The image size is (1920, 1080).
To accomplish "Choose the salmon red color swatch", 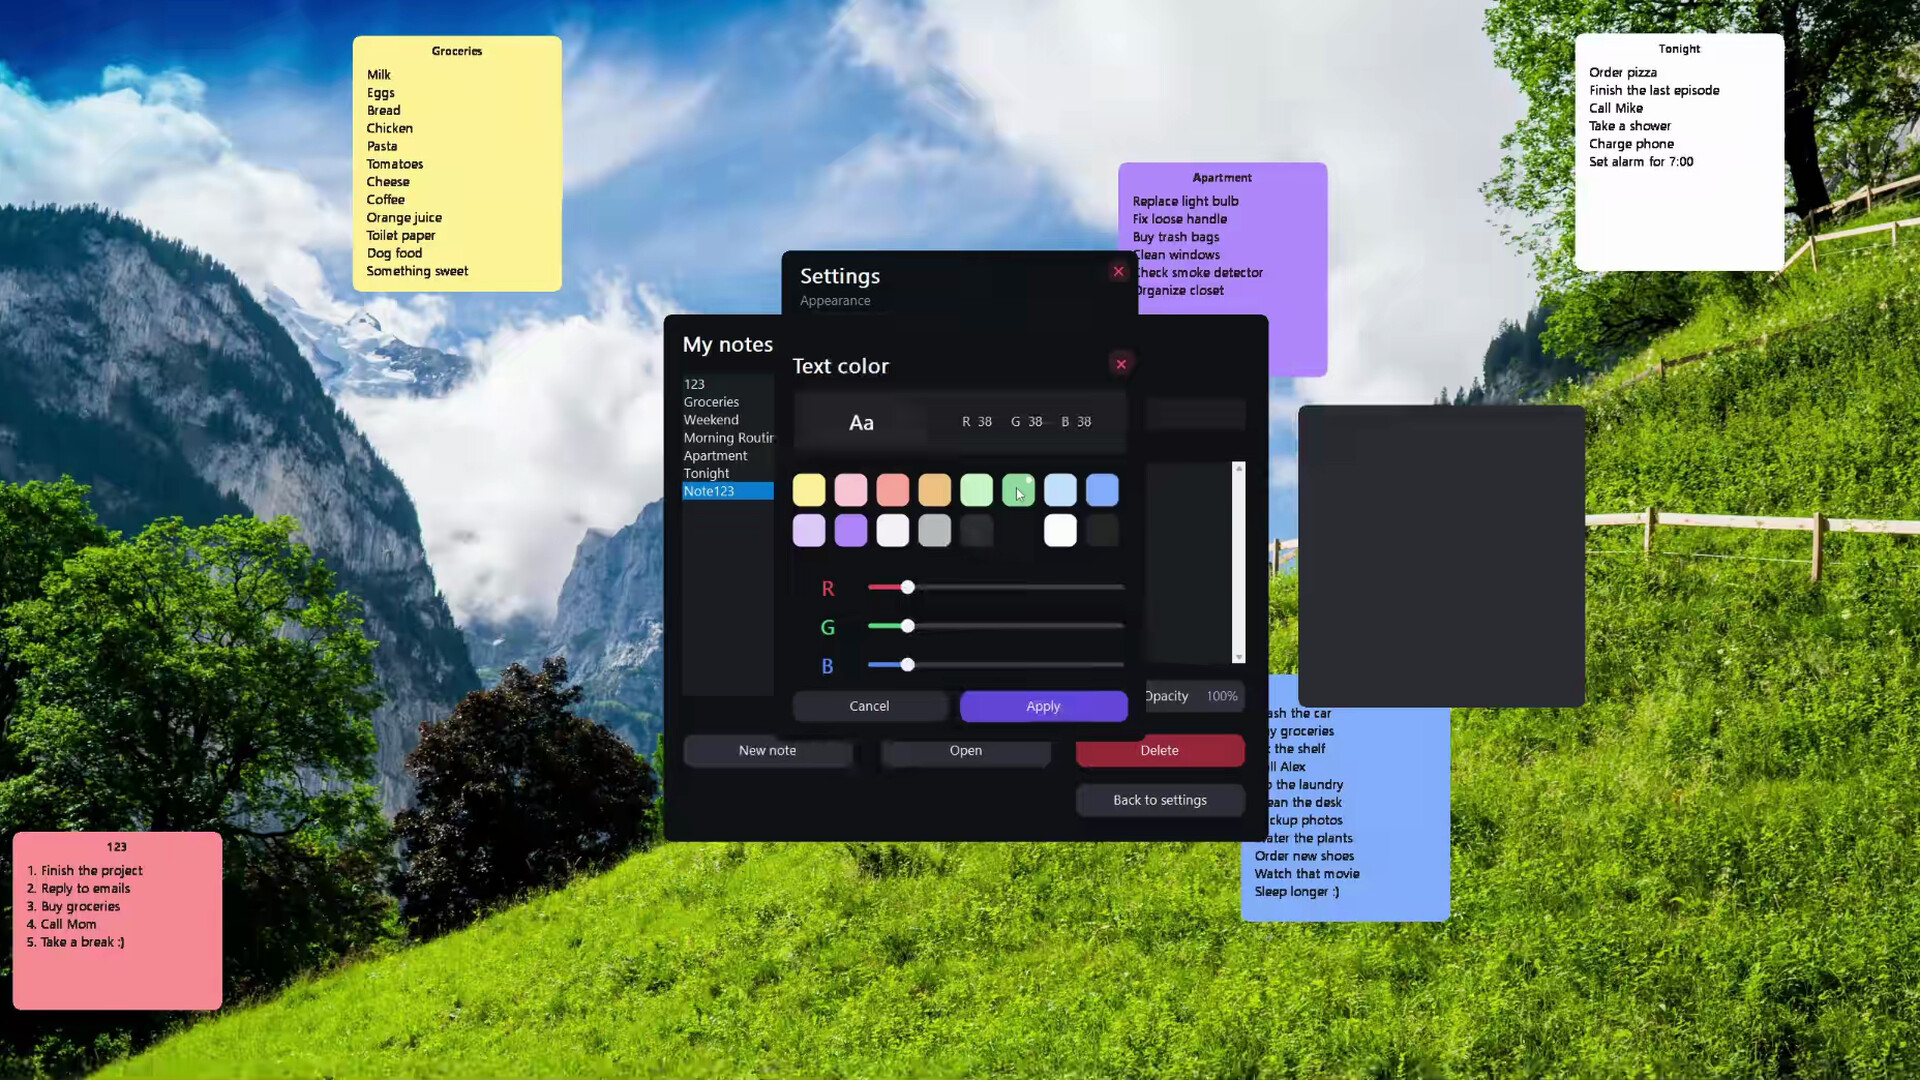I will click(893, 490).
